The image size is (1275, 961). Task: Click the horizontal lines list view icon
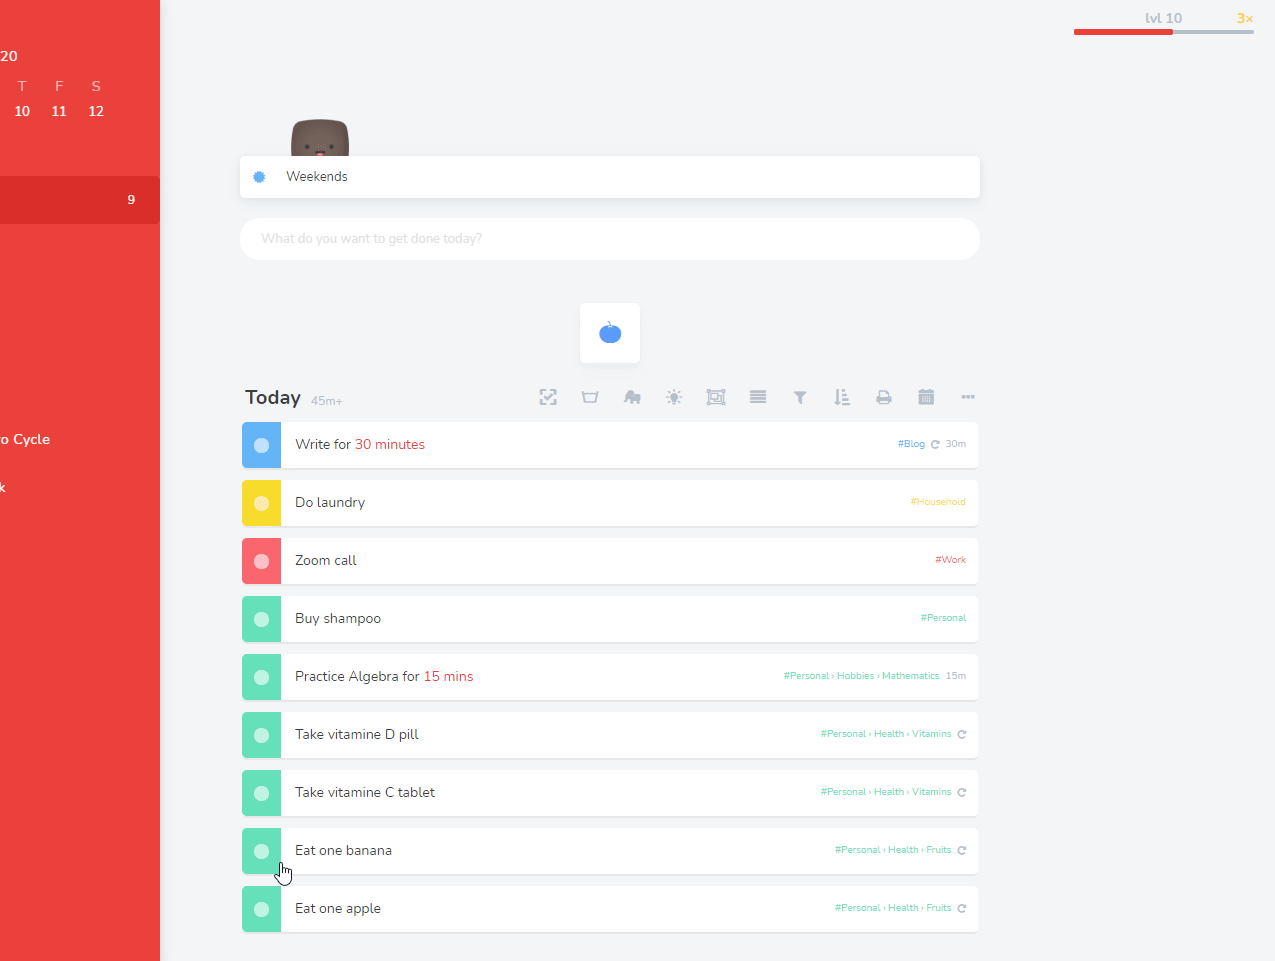click(758, 397)
